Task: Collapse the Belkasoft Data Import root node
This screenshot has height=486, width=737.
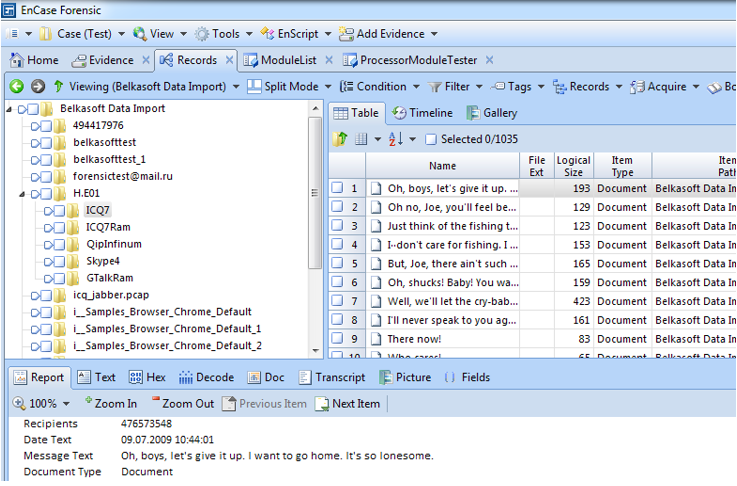Action: click(x=9, y=109)
